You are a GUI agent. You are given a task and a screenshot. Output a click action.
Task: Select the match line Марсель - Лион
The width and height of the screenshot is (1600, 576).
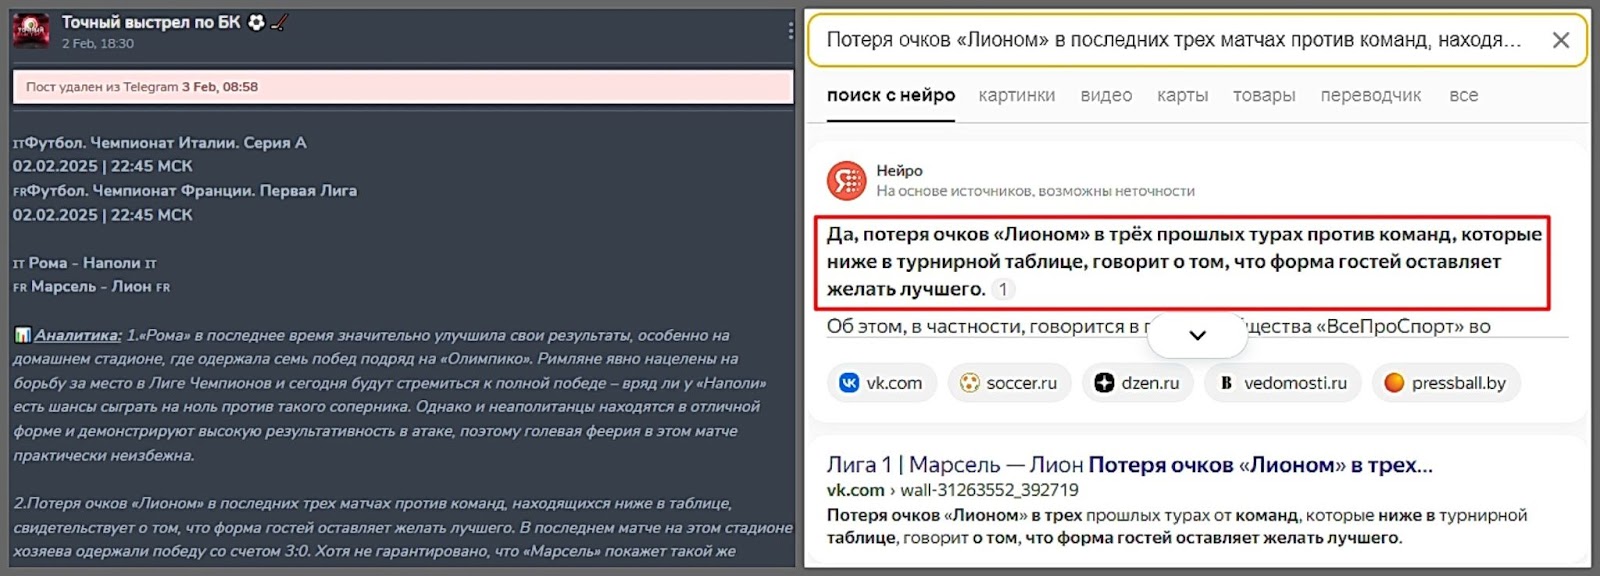point(91,287)
